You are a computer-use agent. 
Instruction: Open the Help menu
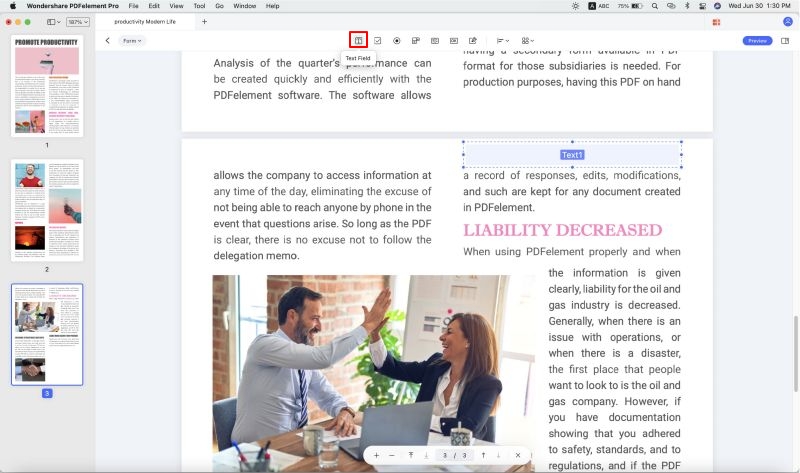click(272, 6)
